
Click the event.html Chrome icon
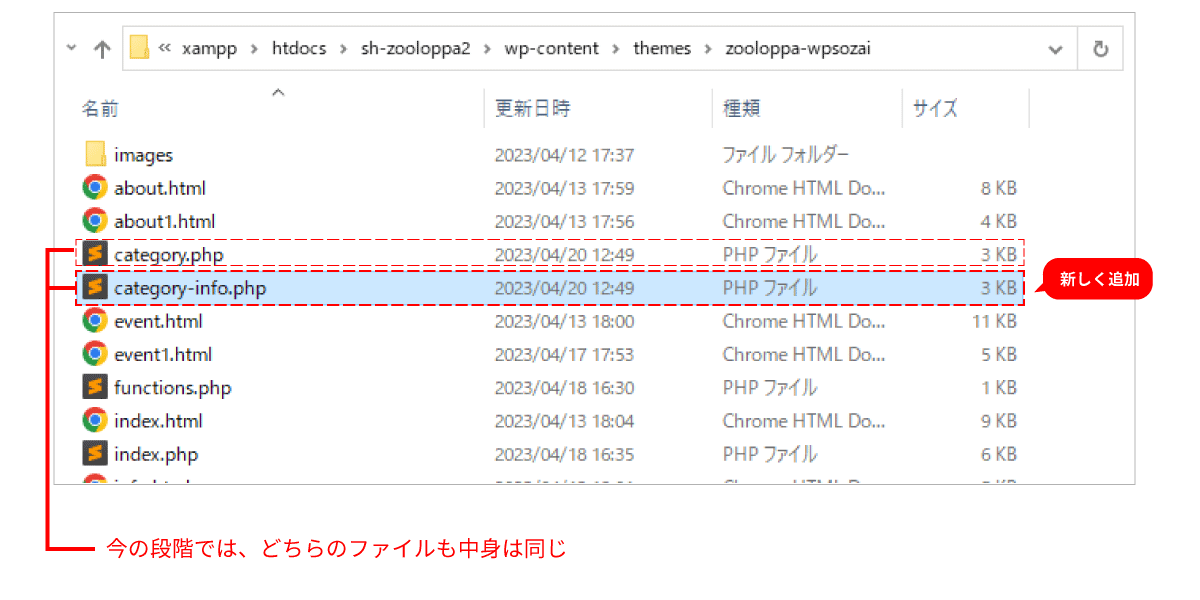(95, 320)
